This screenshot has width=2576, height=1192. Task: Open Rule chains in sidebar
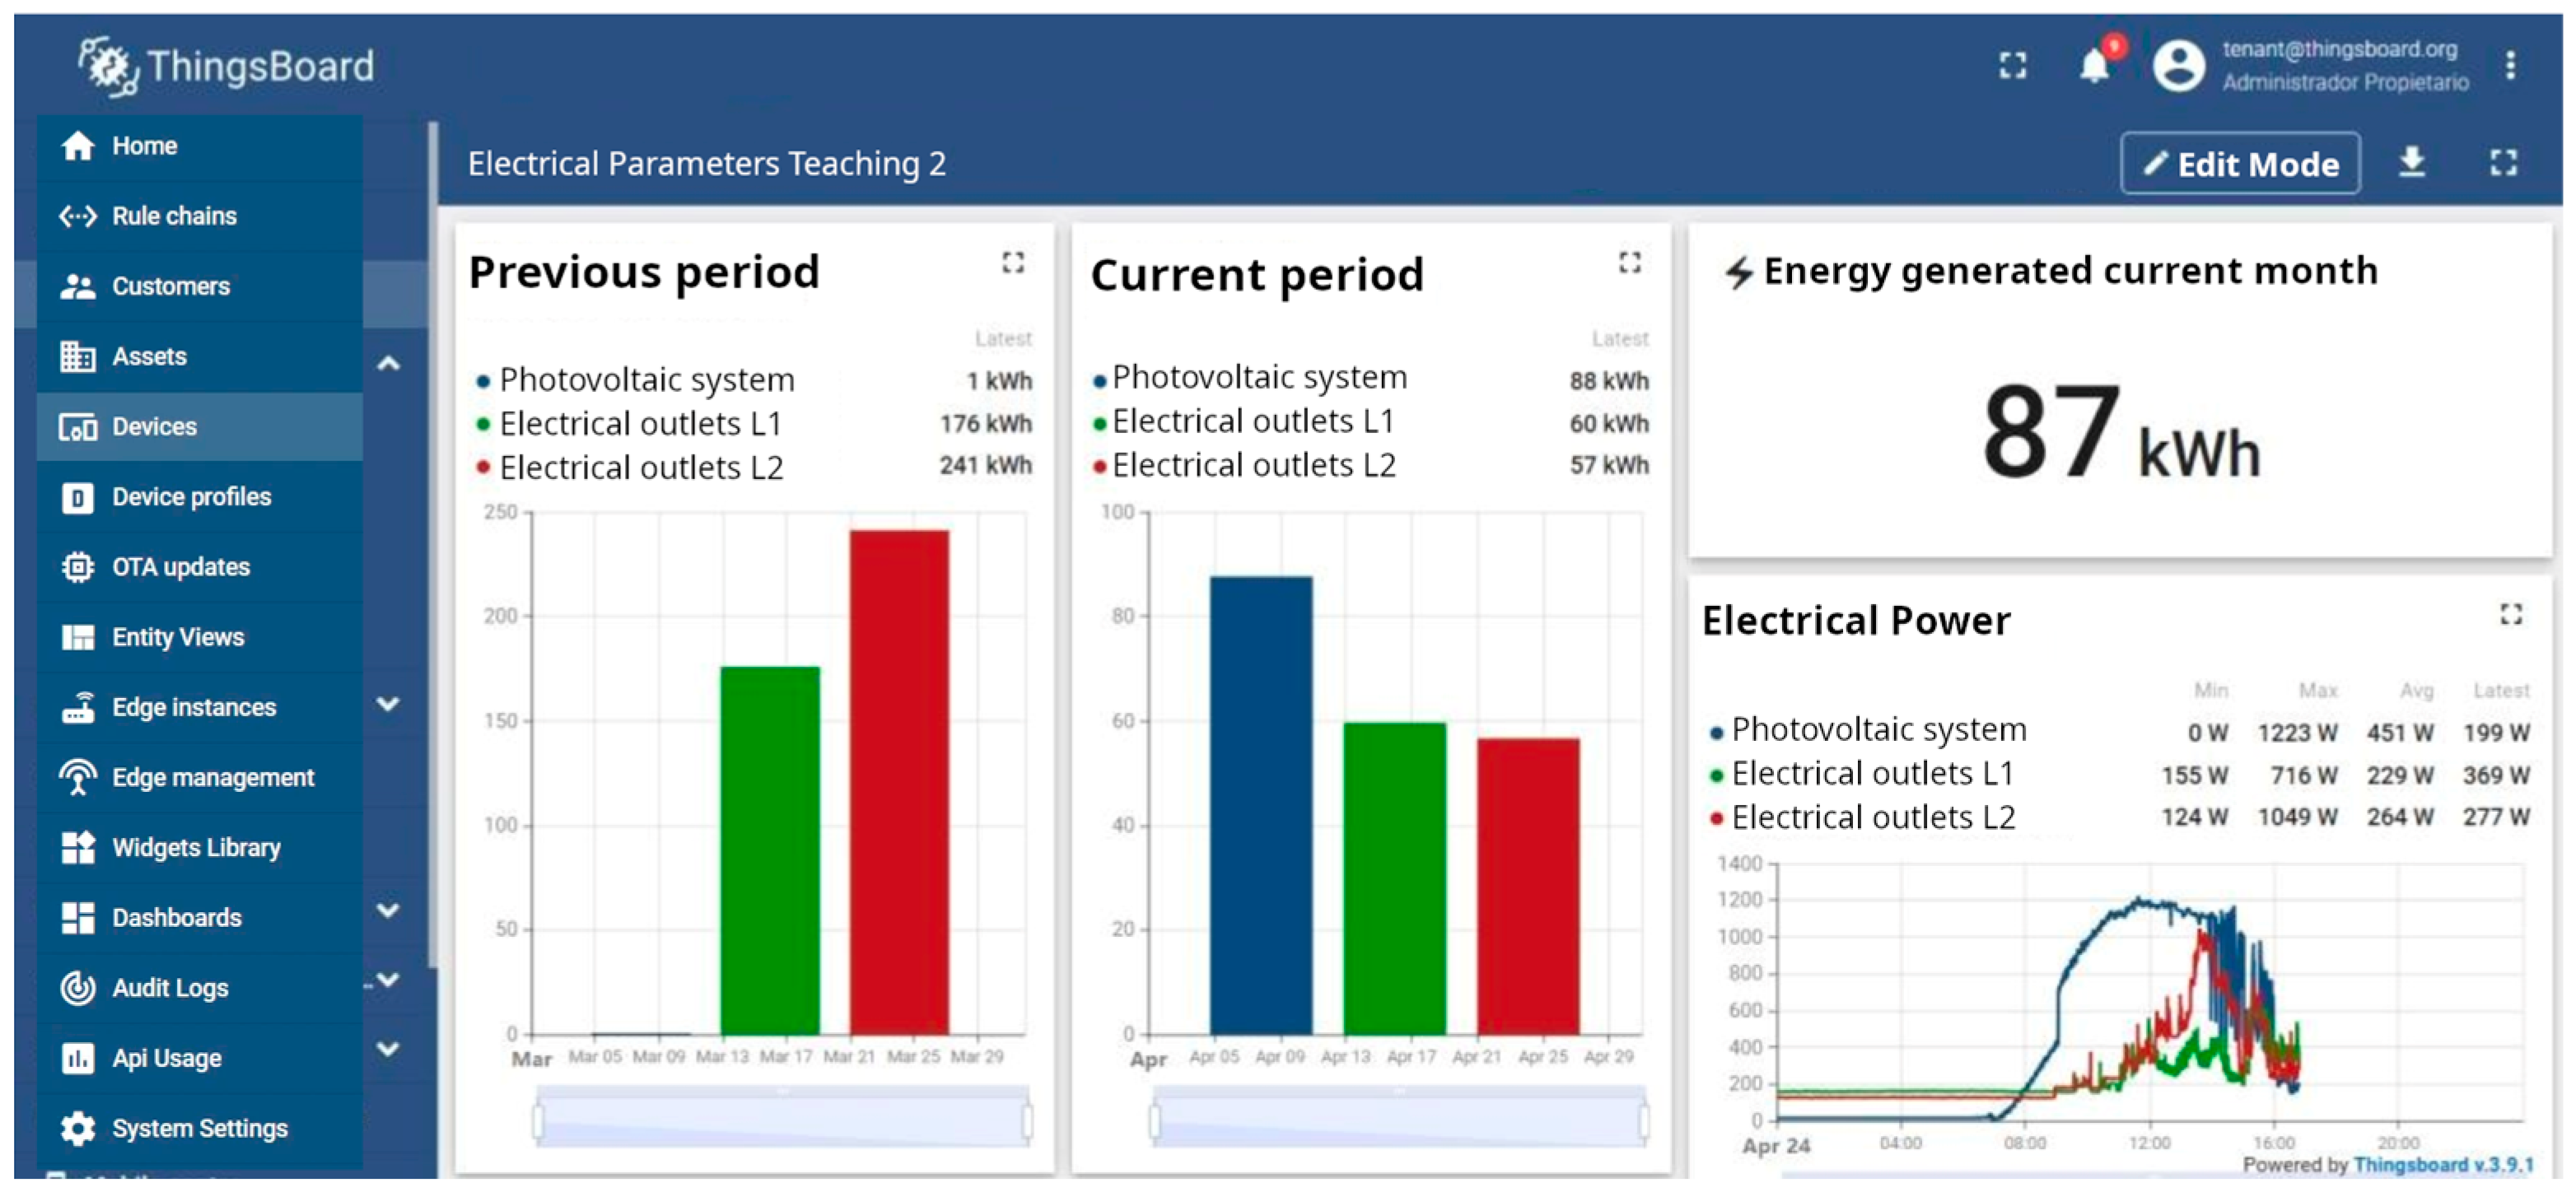[174, 216]
